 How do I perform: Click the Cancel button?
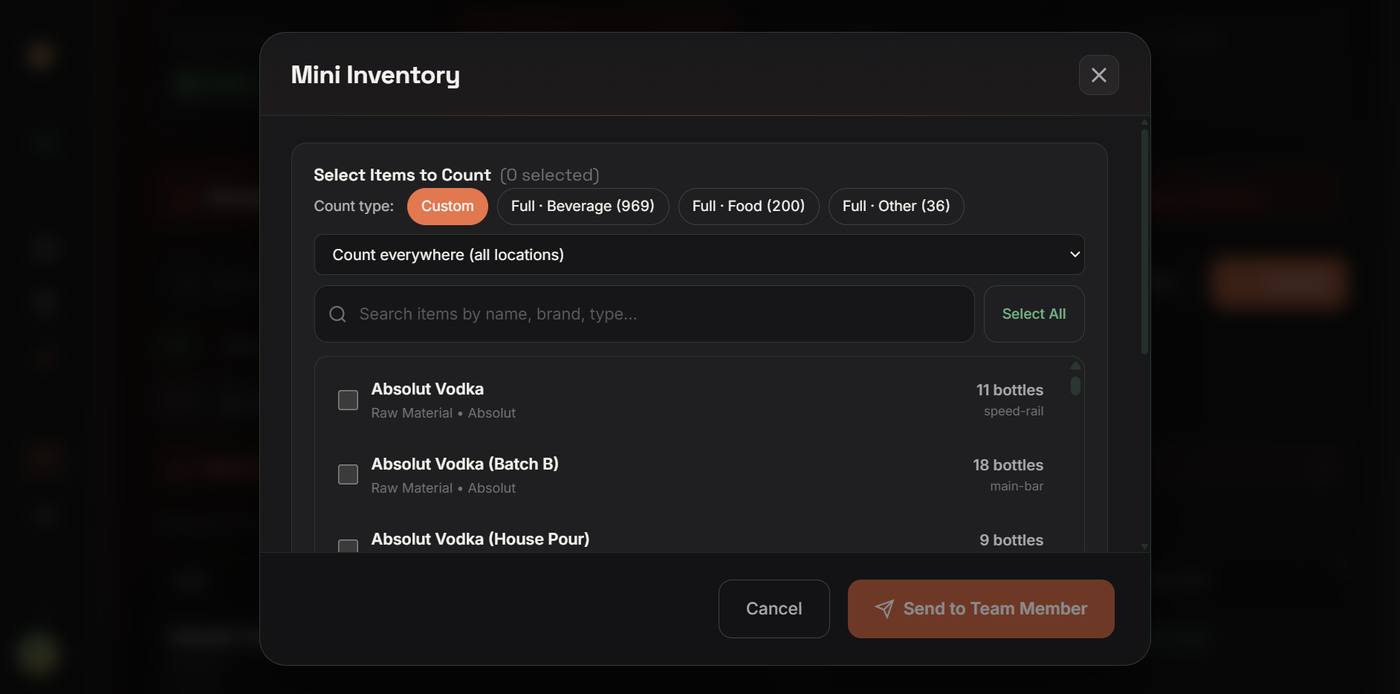[x=774, y=609]
